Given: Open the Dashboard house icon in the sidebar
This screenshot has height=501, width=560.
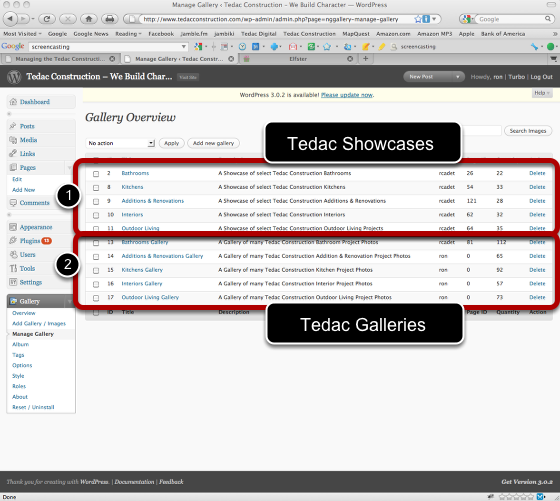Looking at the screenshot, I should (13, 102).
